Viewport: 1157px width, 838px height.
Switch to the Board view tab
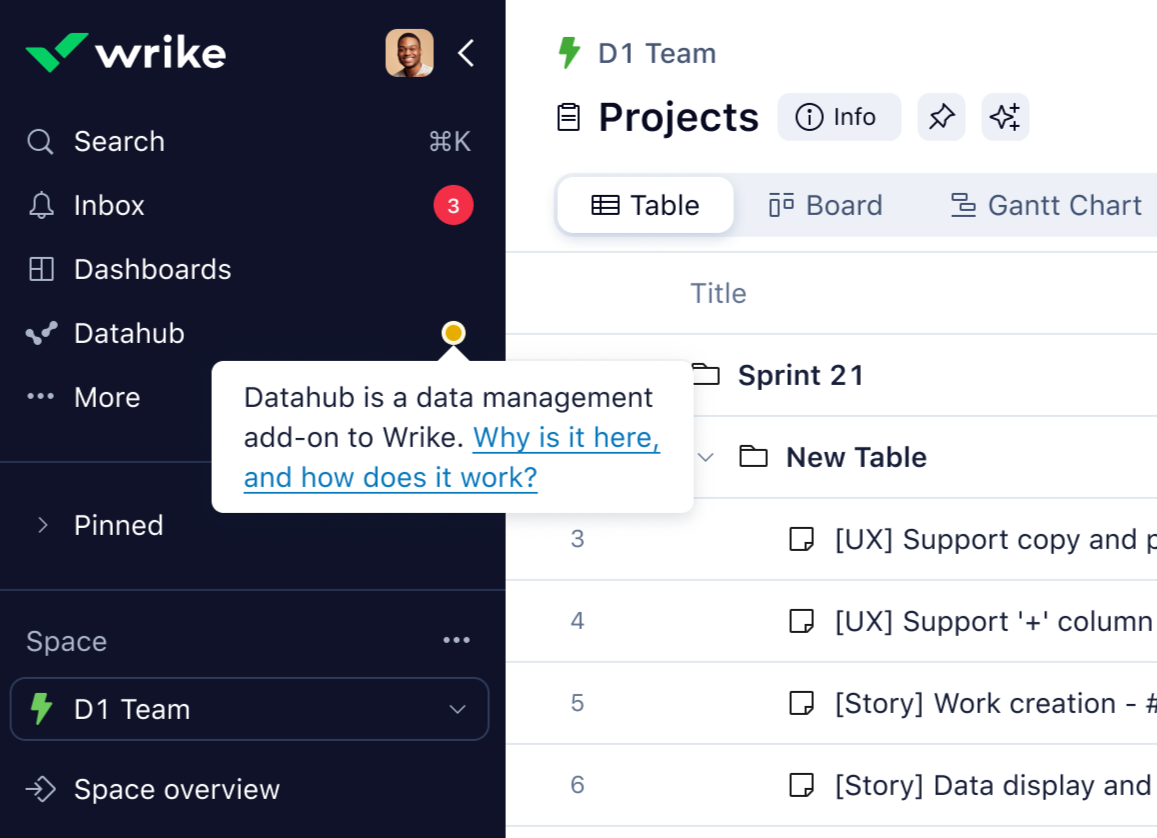[826, 205]
